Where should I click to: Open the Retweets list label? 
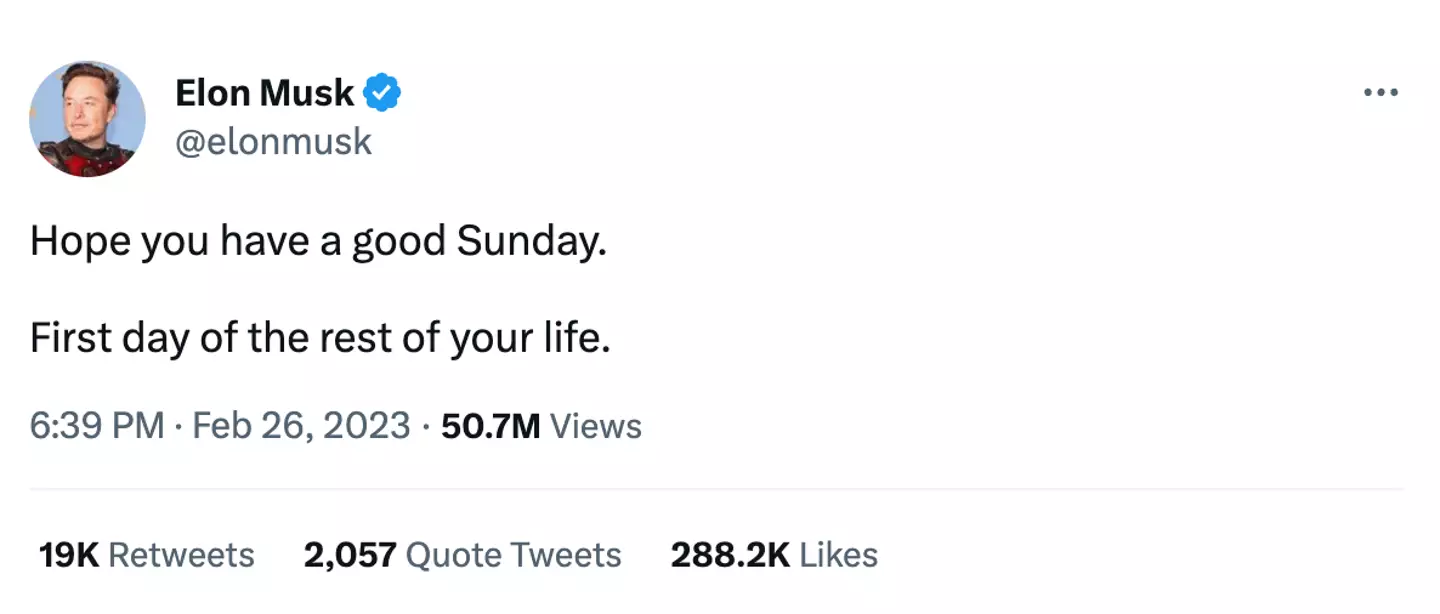pyautogui.click(x=181, y=555)
